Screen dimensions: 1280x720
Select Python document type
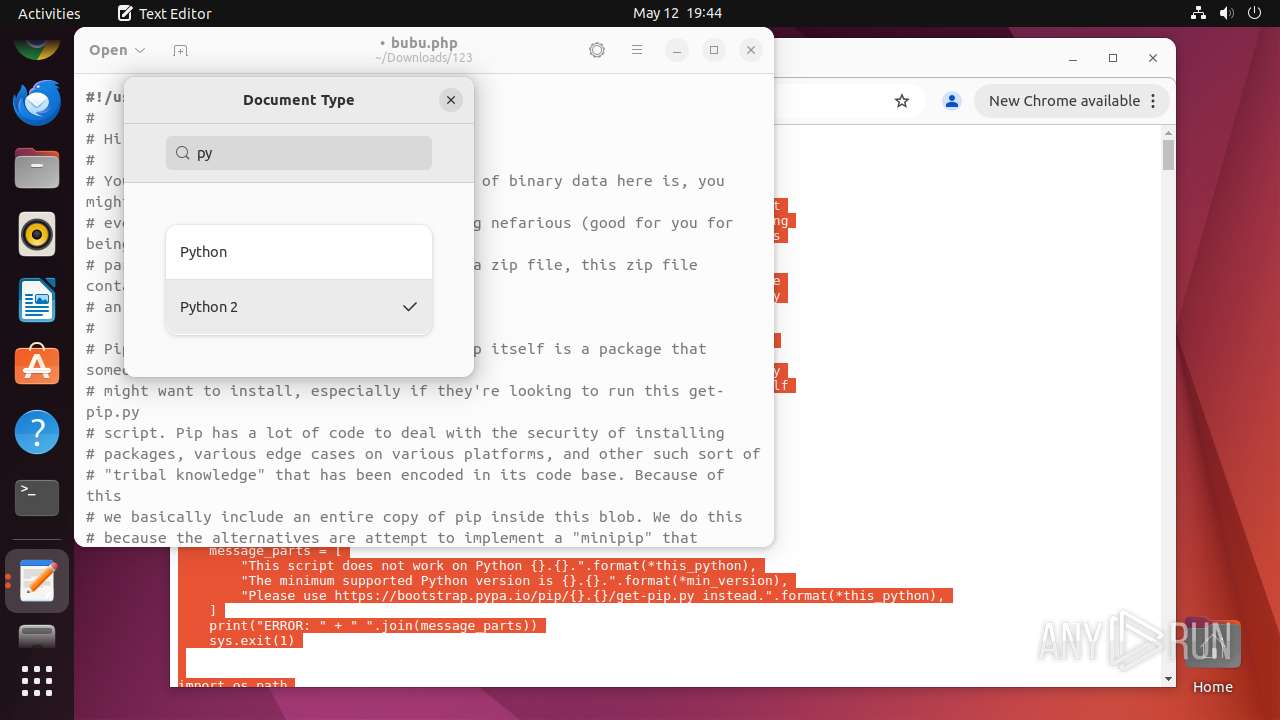tap(299, 252)
